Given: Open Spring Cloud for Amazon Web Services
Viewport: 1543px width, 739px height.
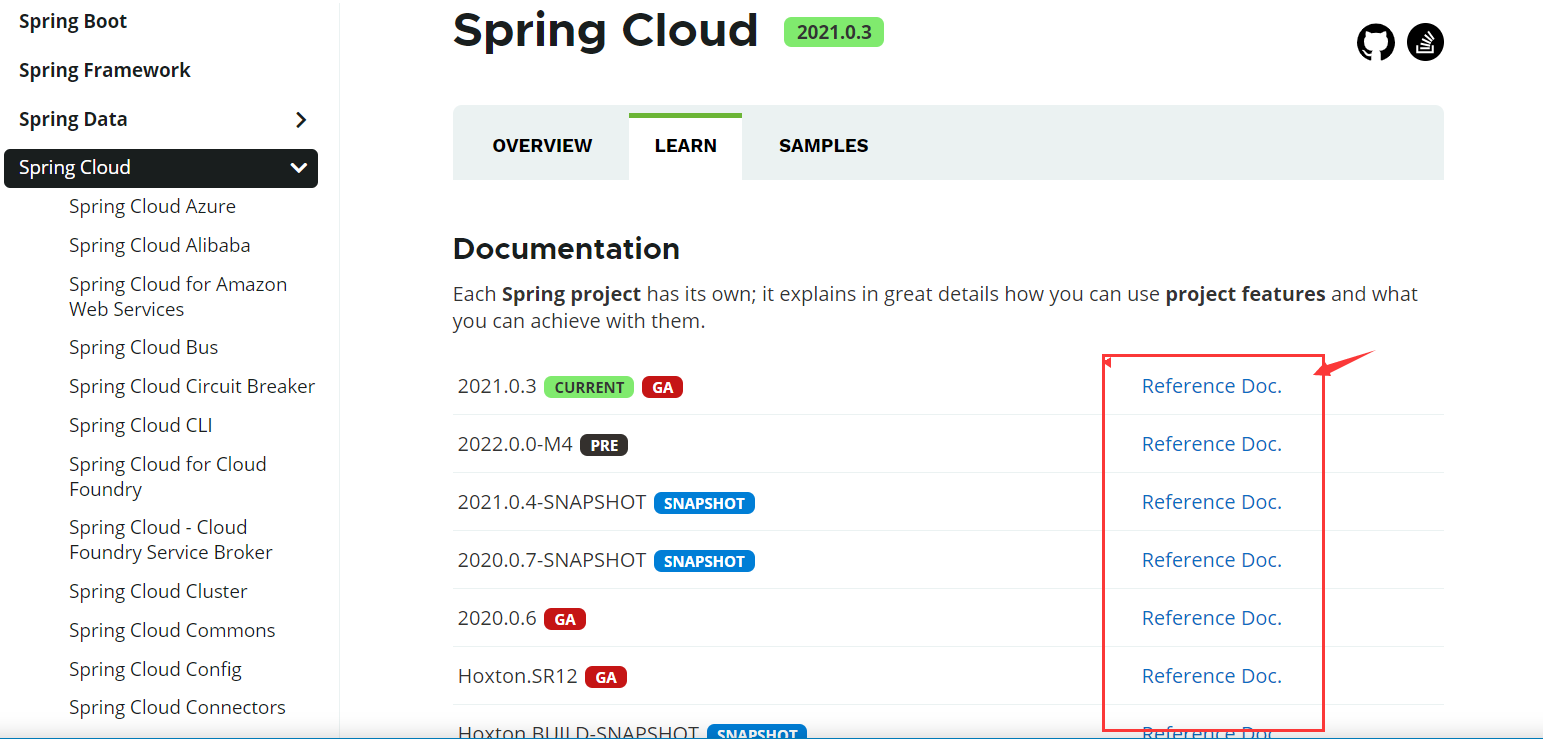Looking at the screenshot, I should tap(178, 297).
